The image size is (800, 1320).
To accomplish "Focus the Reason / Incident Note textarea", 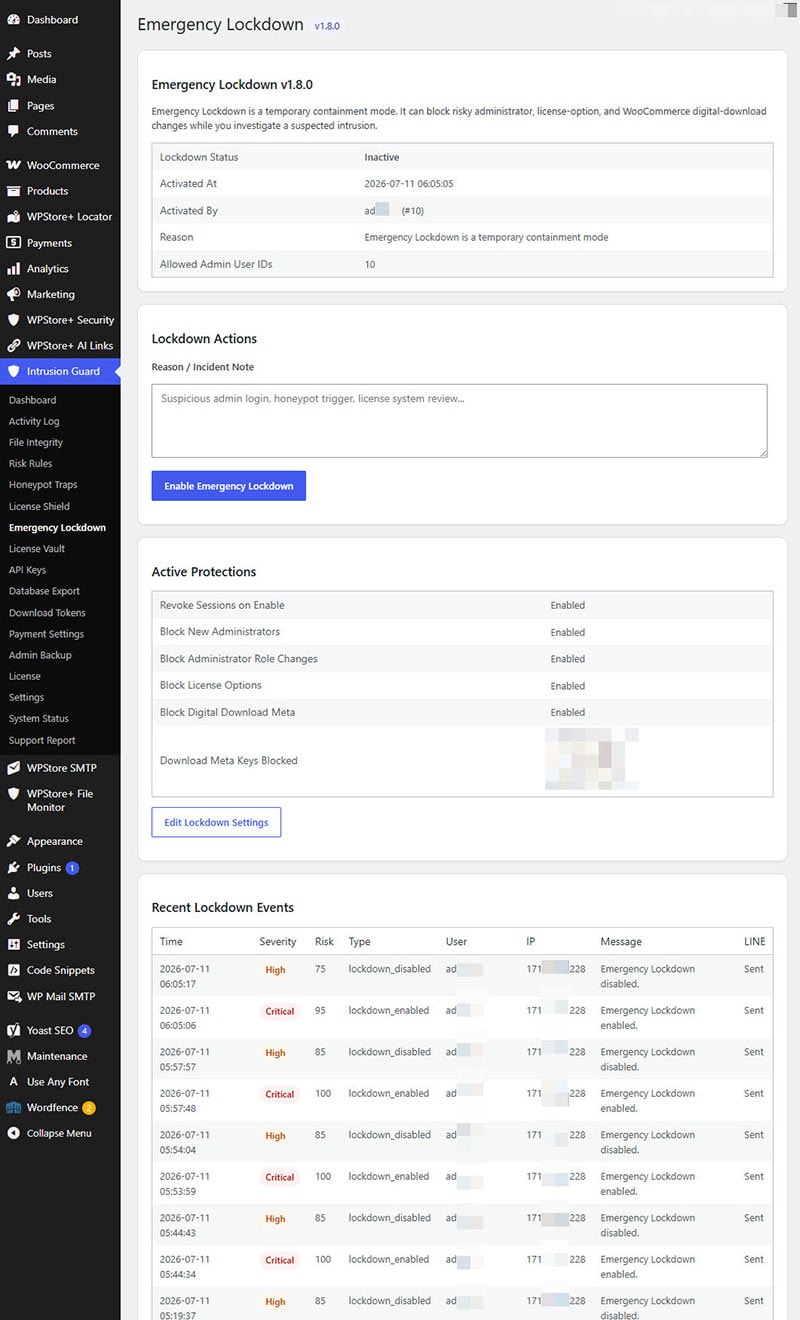I will (460, 421).
